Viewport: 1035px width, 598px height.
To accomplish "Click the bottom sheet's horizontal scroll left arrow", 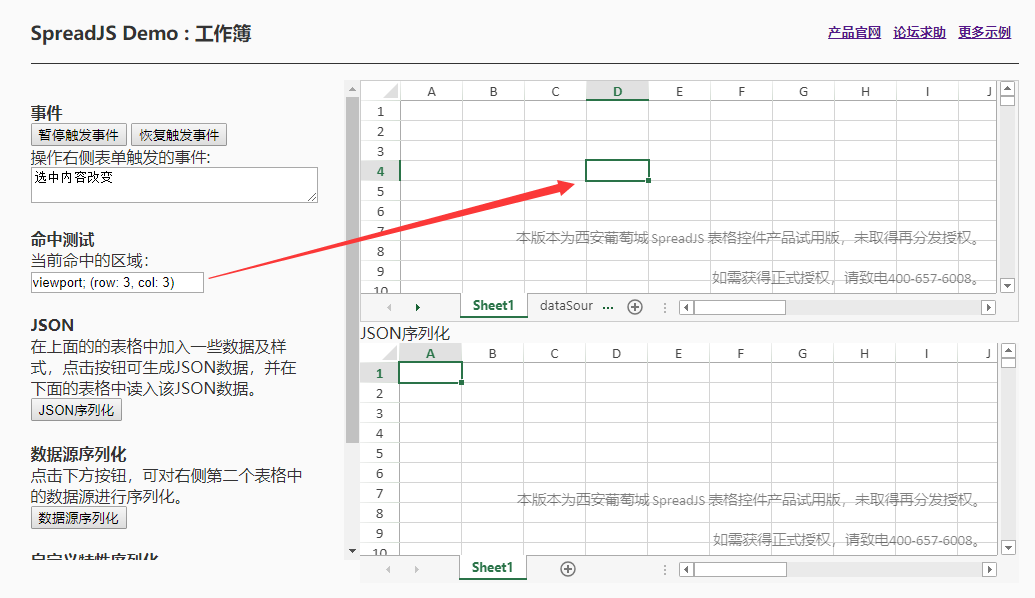I will tap(686, 569).
